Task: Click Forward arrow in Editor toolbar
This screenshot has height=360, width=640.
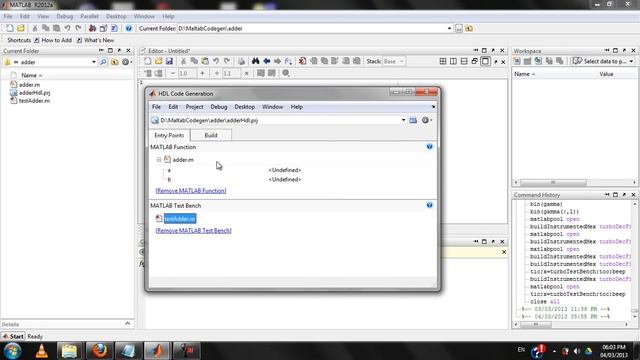Action: pyautogui.click(x=278, y=61)
